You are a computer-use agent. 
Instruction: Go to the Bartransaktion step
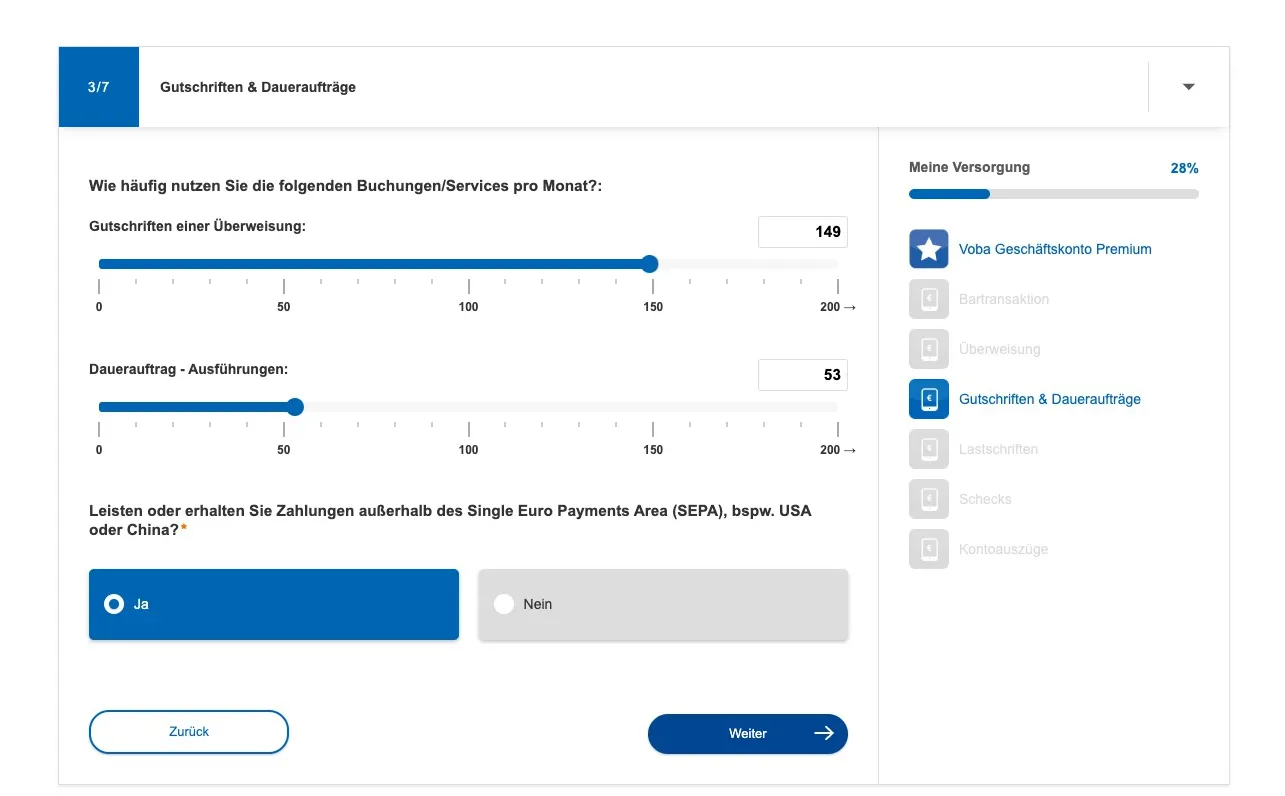[1004, 299]
